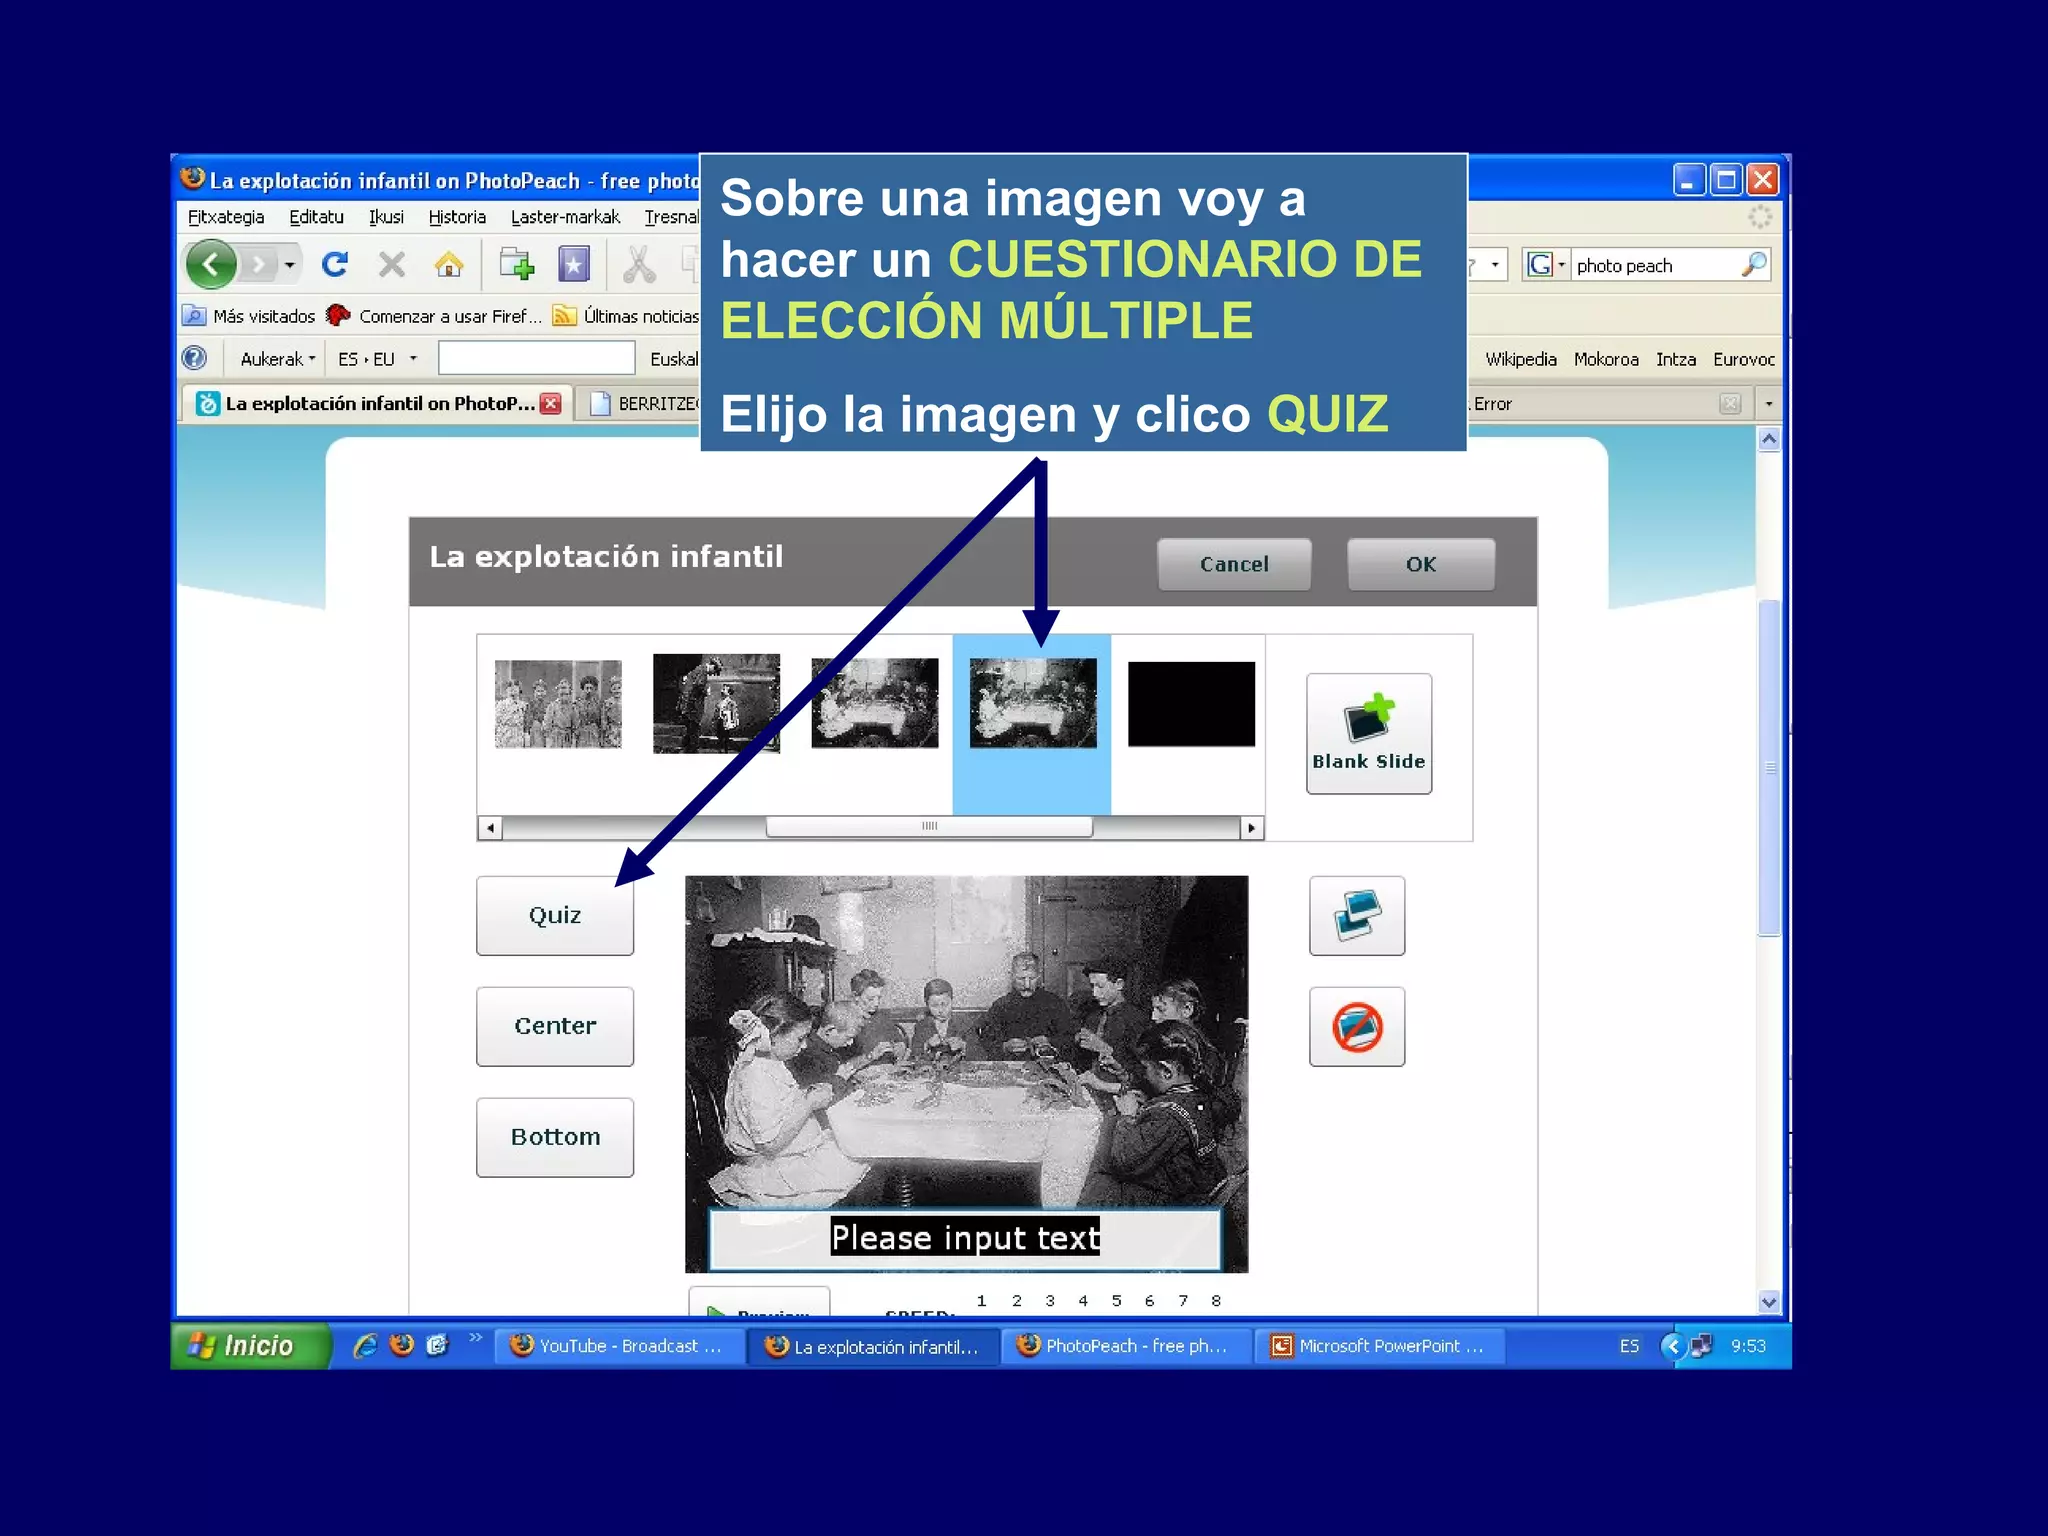Click the Firefox Back navigation button
Image resolution: width=2048 pixels, height=1536 pixels.
point(211,265)
